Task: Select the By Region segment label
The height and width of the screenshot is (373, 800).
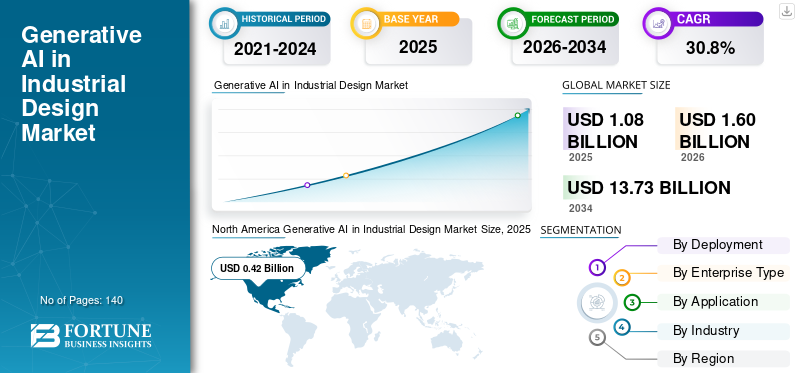Action: point(723,359)
